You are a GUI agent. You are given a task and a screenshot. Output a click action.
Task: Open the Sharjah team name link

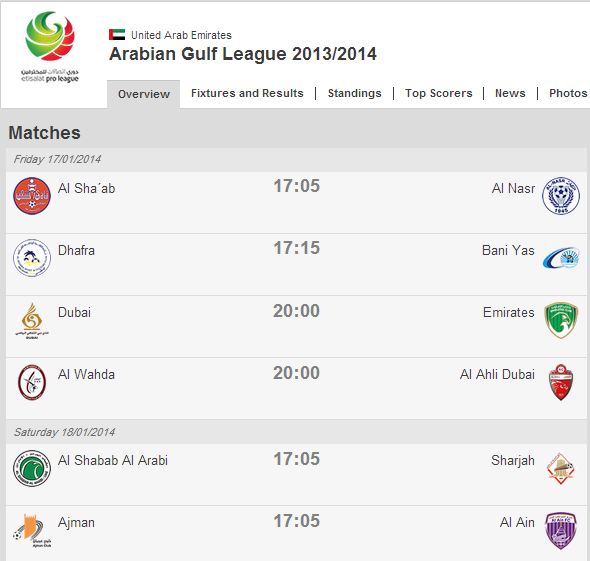tap(512, 461)
